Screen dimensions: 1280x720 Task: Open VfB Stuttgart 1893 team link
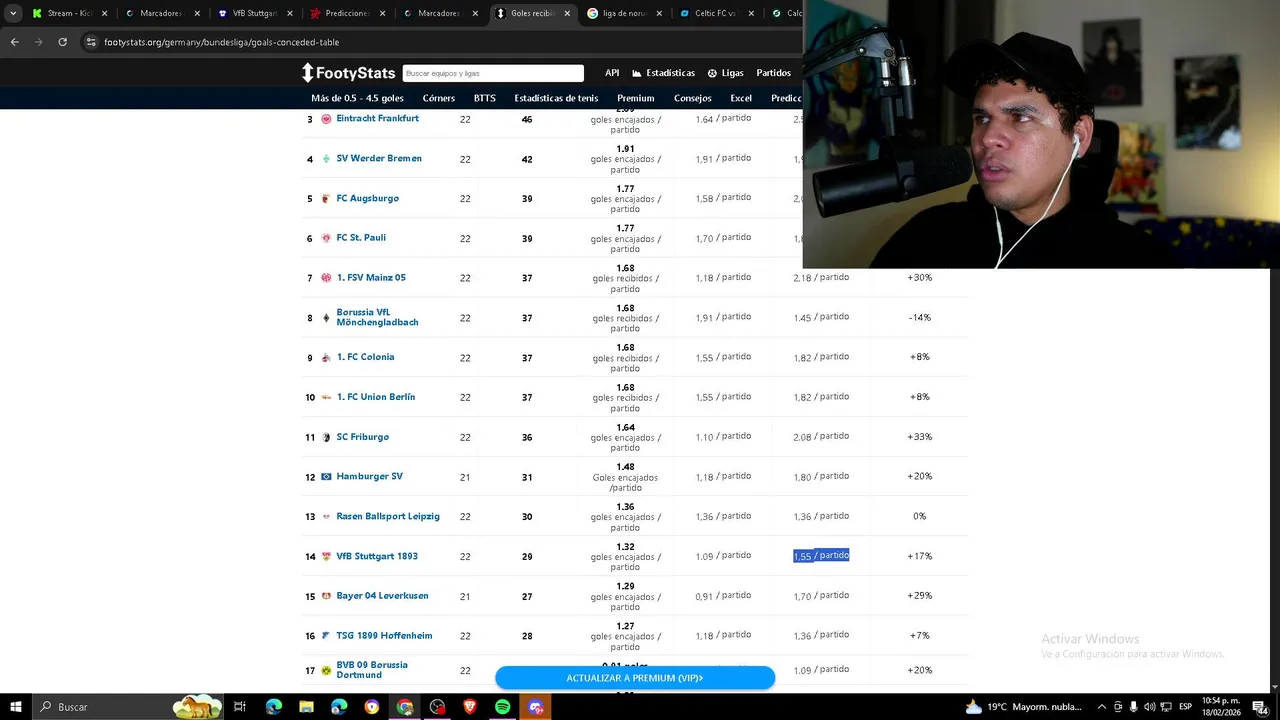377,556
